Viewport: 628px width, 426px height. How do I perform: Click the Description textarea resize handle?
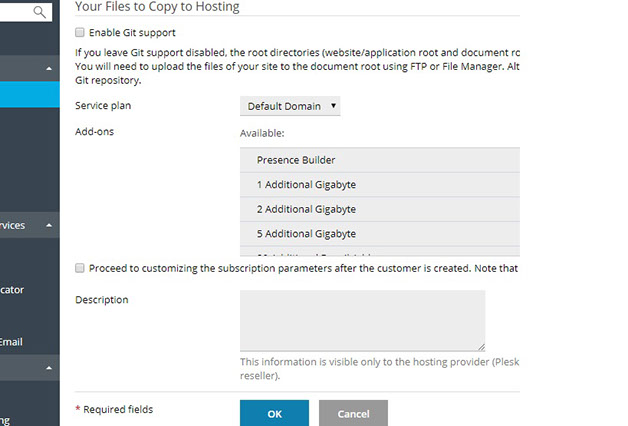click(480, 346)
